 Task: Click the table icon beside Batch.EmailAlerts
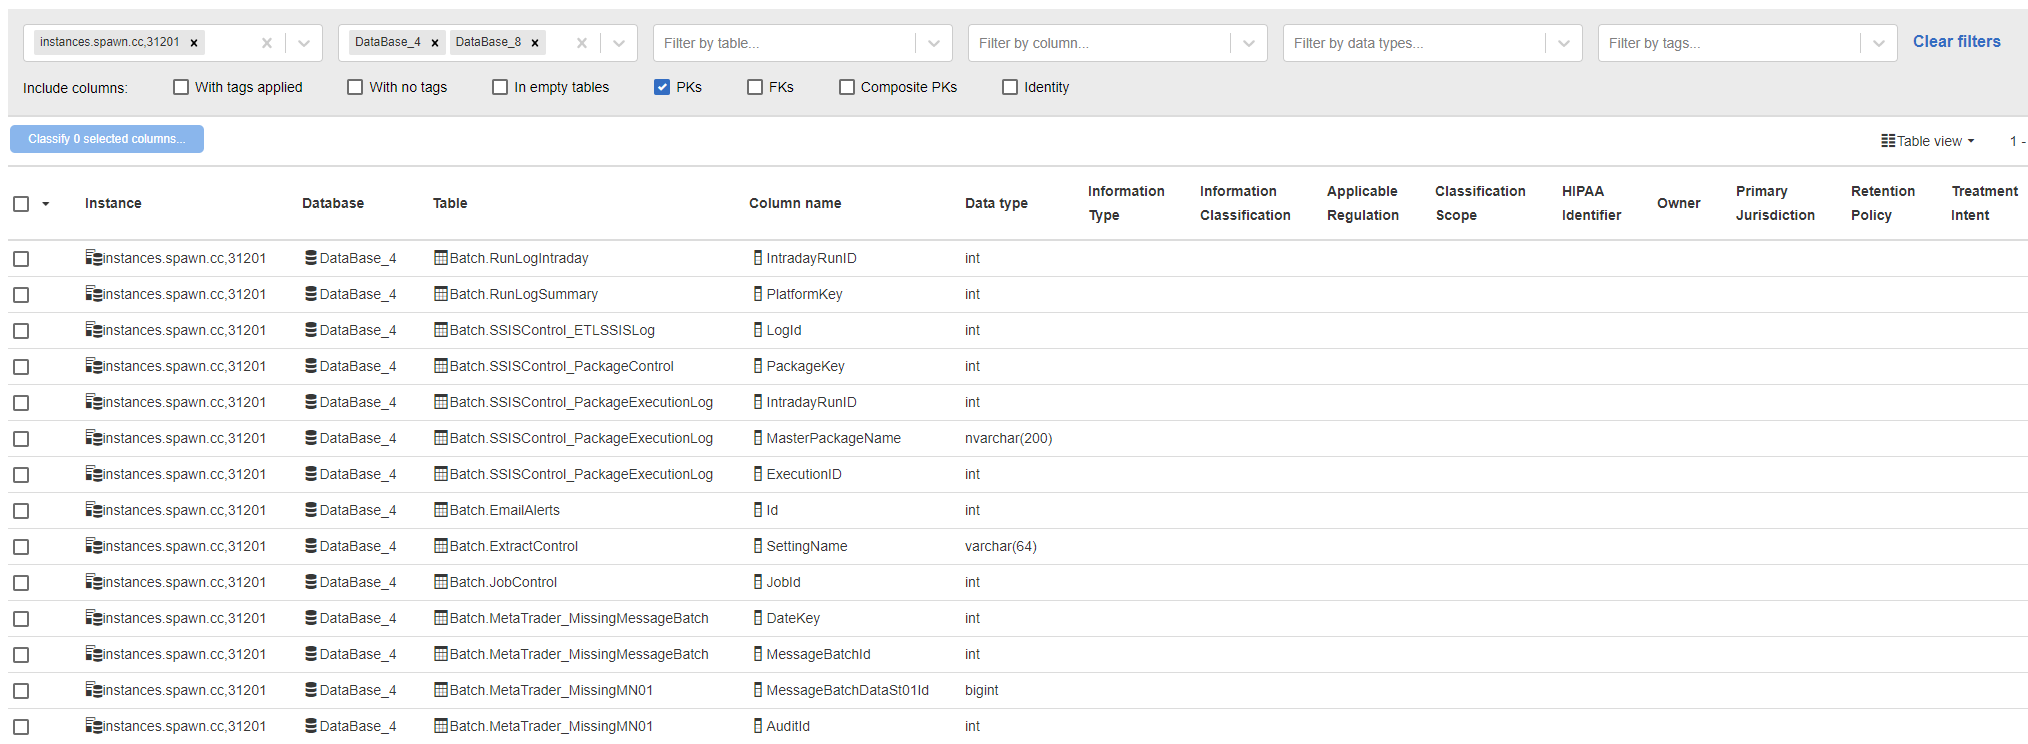coord(440,510)
